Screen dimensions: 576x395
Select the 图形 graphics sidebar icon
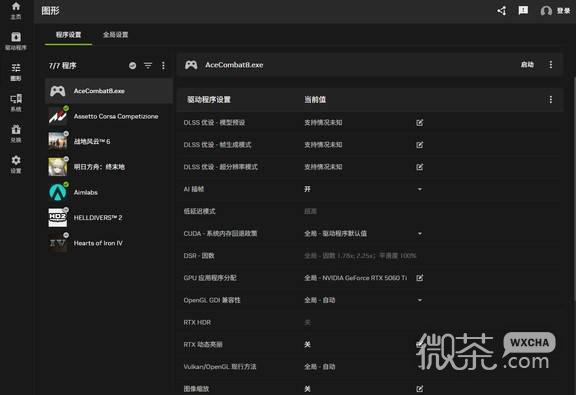16,72
